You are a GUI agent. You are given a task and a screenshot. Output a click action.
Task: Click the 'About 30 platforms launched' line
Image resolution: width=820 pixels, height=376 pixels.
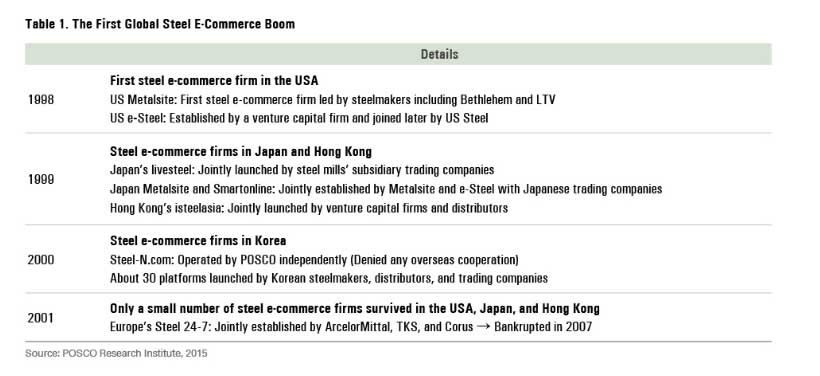(329, 278)
